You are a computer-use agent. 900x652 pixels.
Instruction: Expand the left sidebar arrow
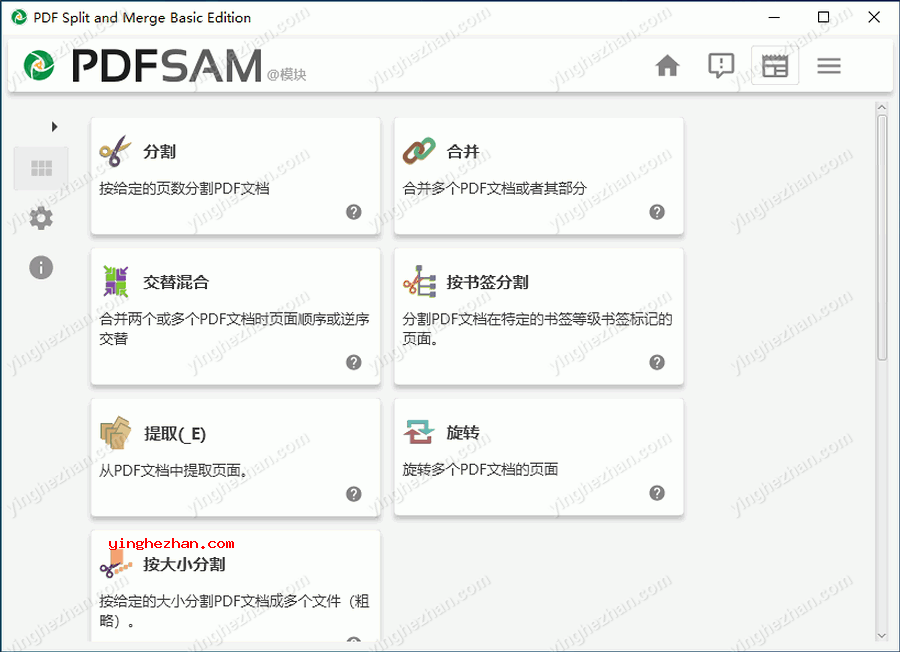click(x=55, y=126)
